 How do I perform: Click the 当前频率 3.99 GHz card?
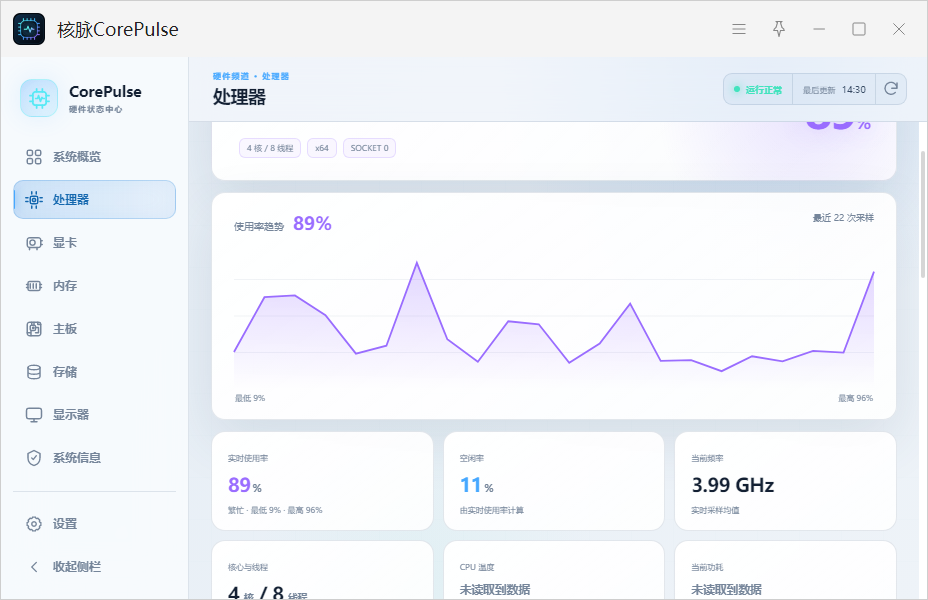(x=785, y=481)
